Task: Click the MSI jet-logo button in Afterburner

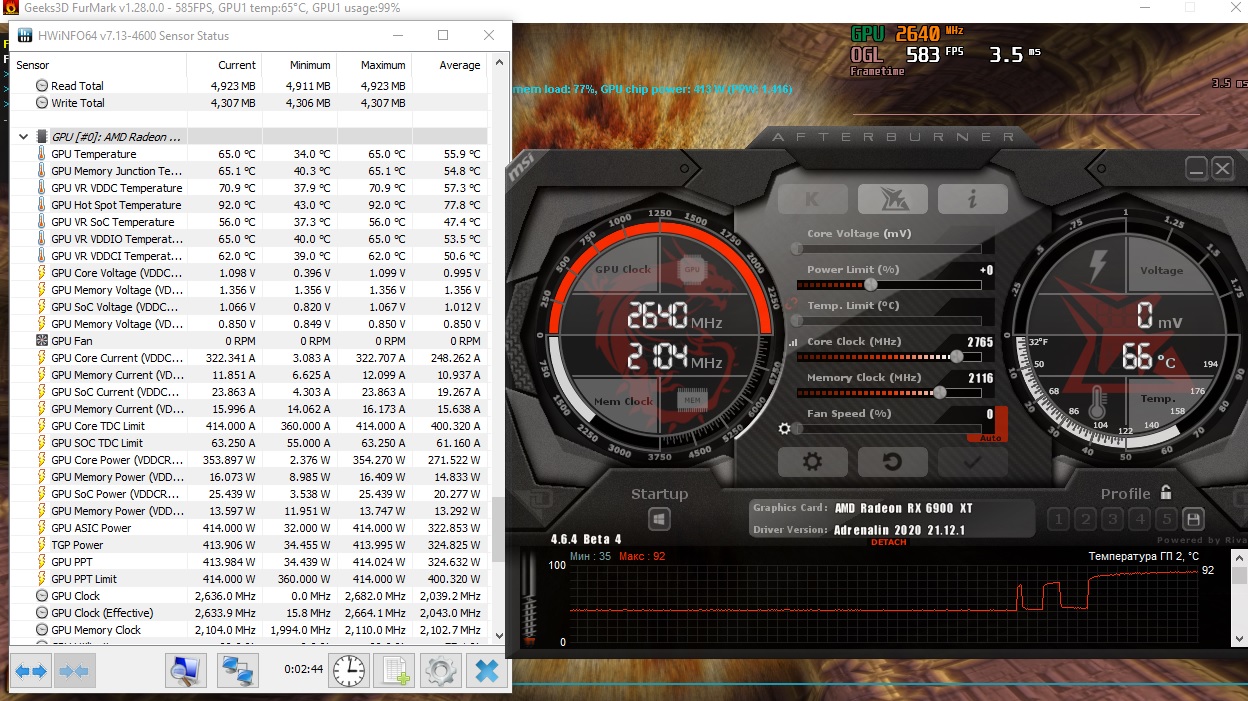Action: tap(892, 199)
